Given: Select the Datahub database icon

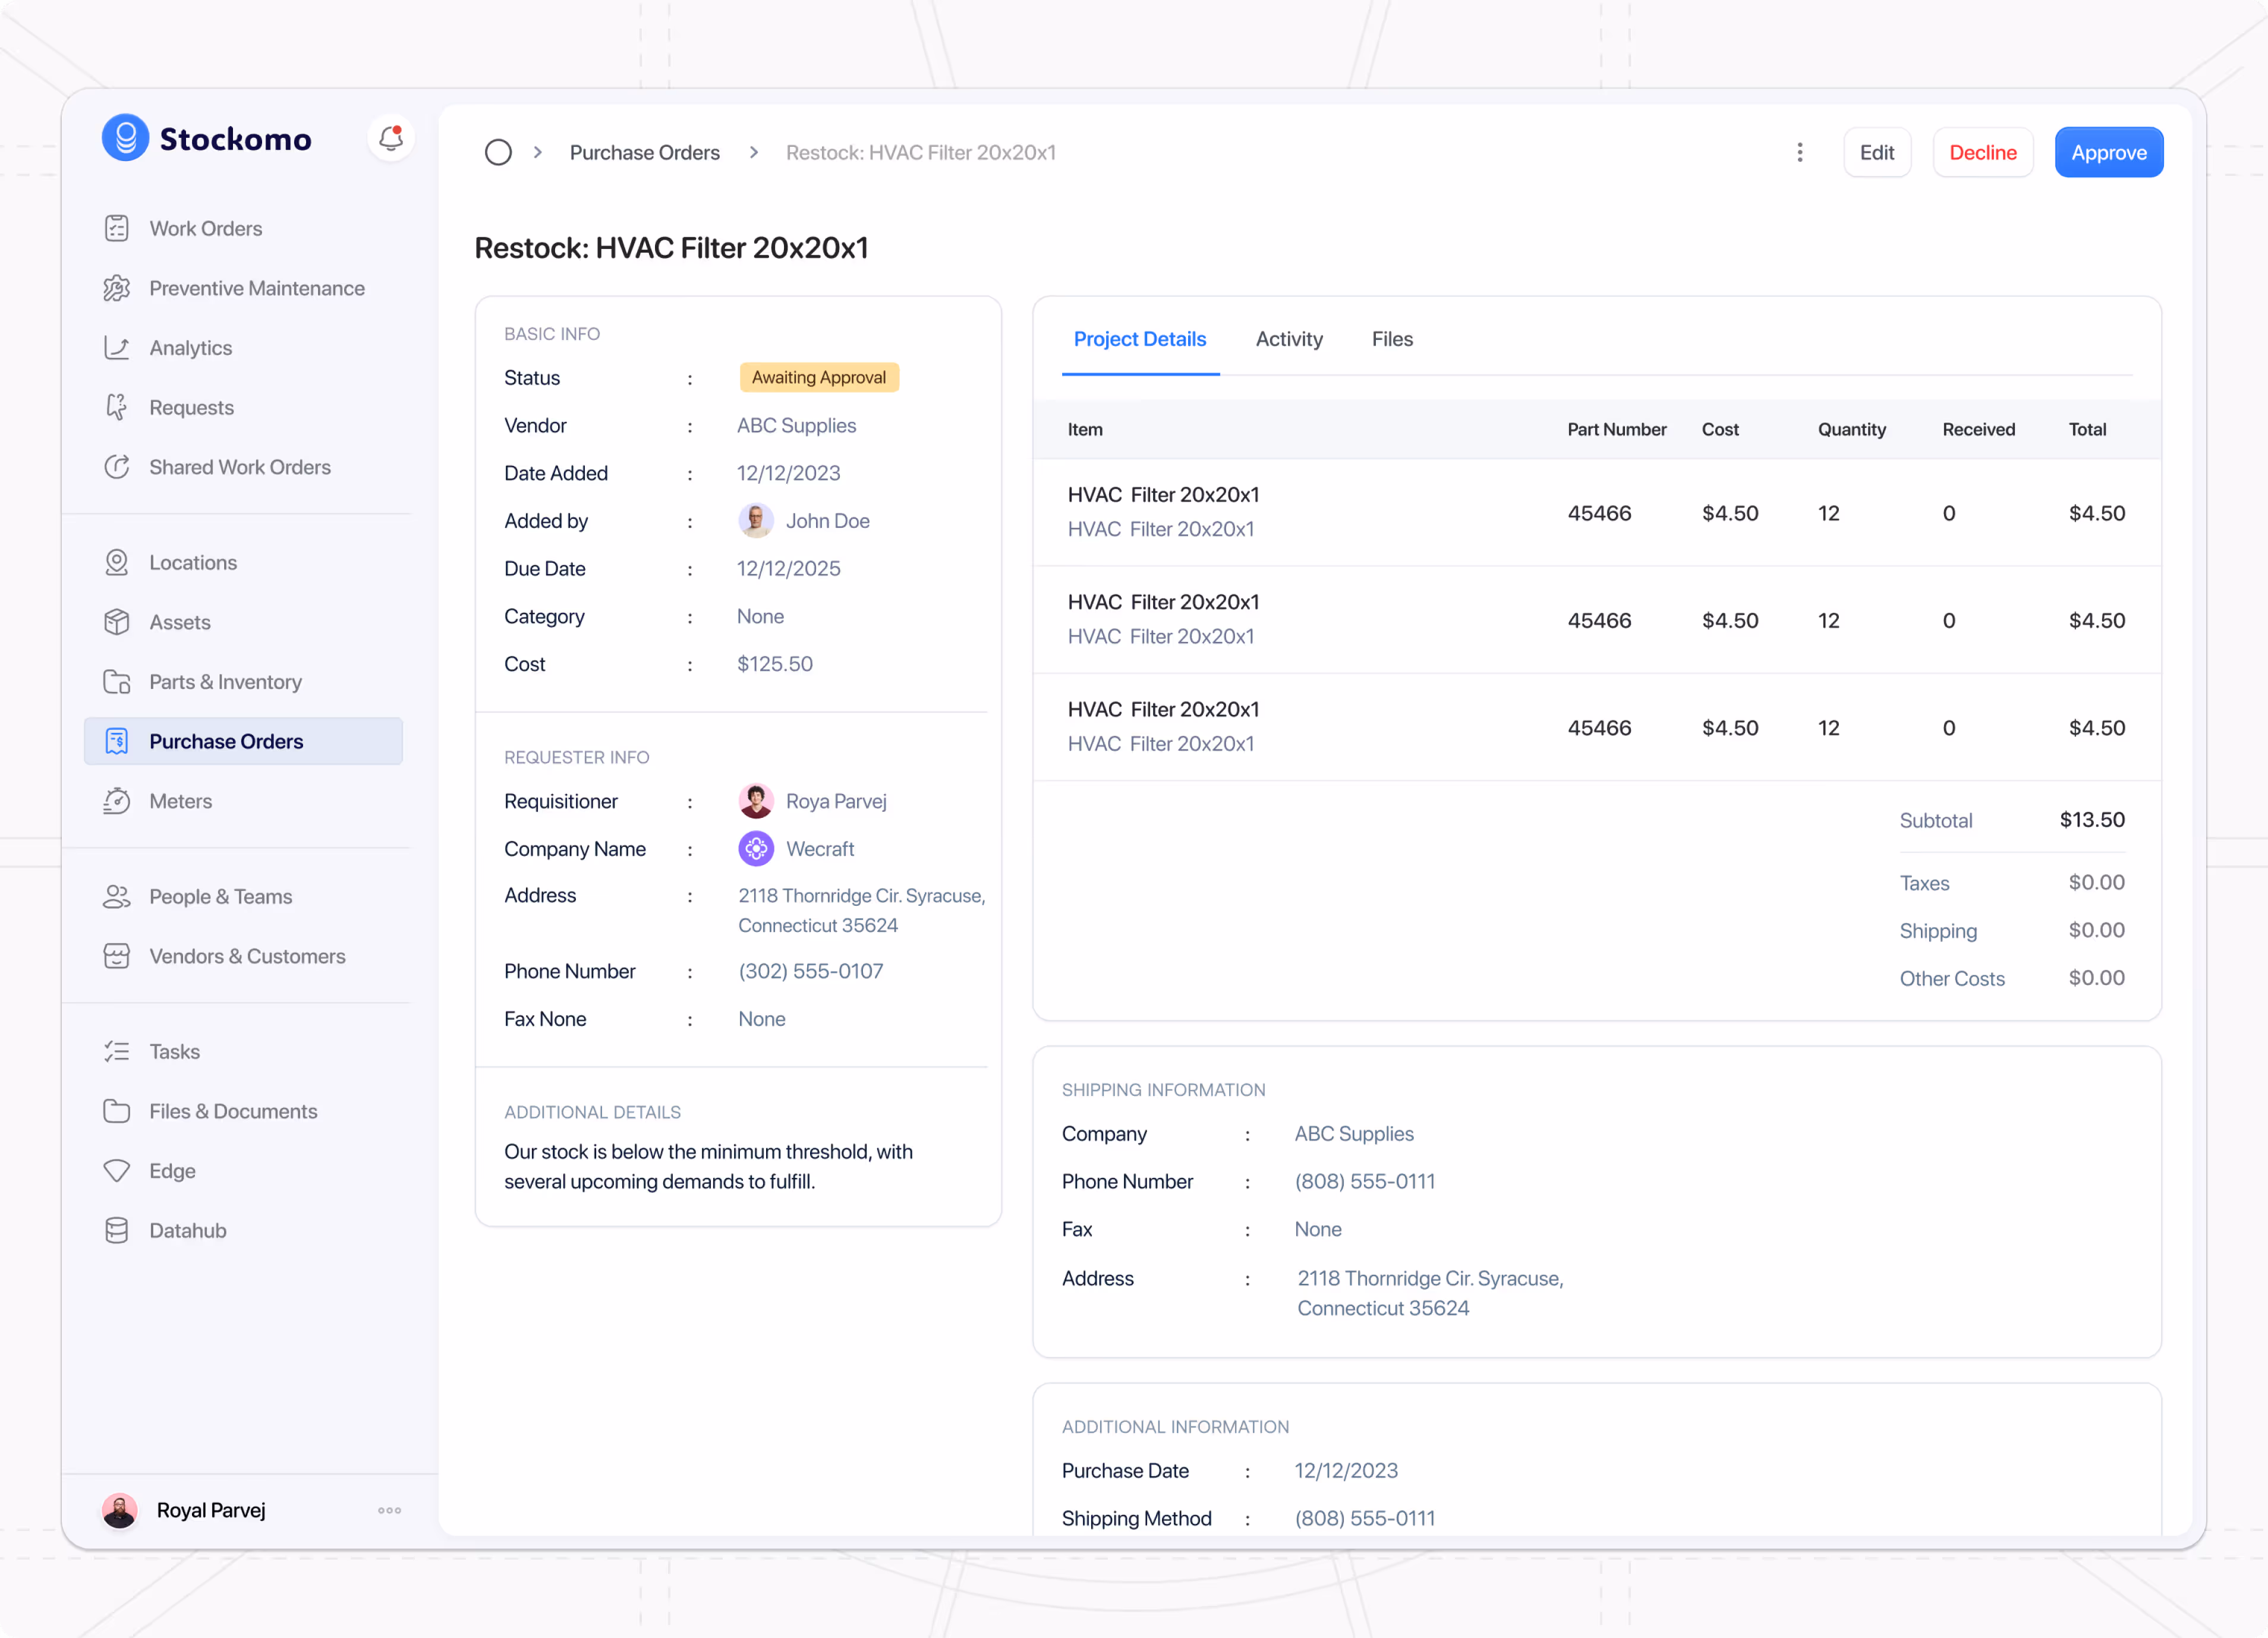Looking at the screenshot, I should click(x=117, y=1230).
